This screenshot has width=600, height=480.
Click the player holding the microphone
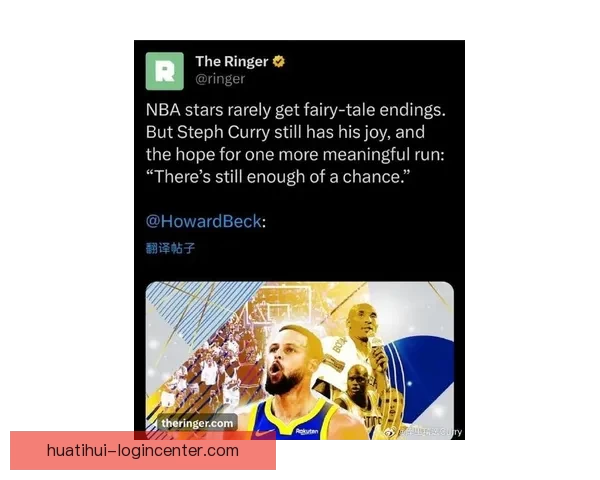pos(363,329)
